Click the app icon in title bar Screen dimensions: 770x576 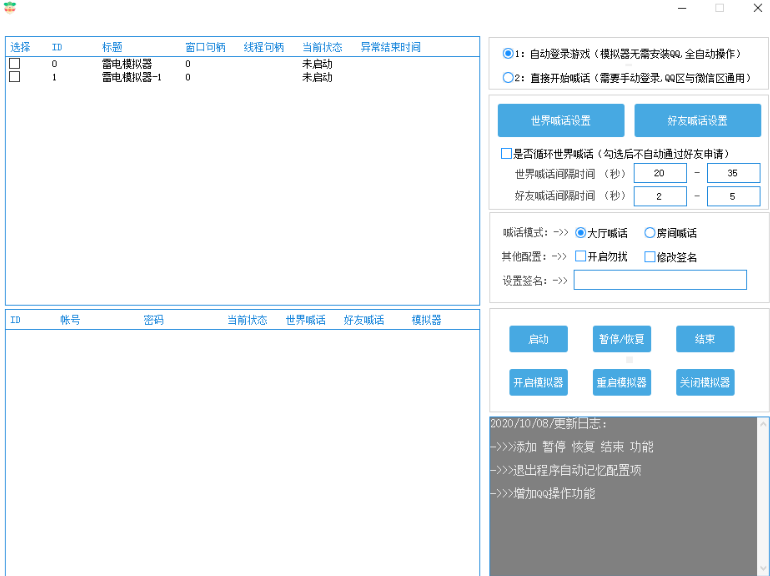point(10,8)
